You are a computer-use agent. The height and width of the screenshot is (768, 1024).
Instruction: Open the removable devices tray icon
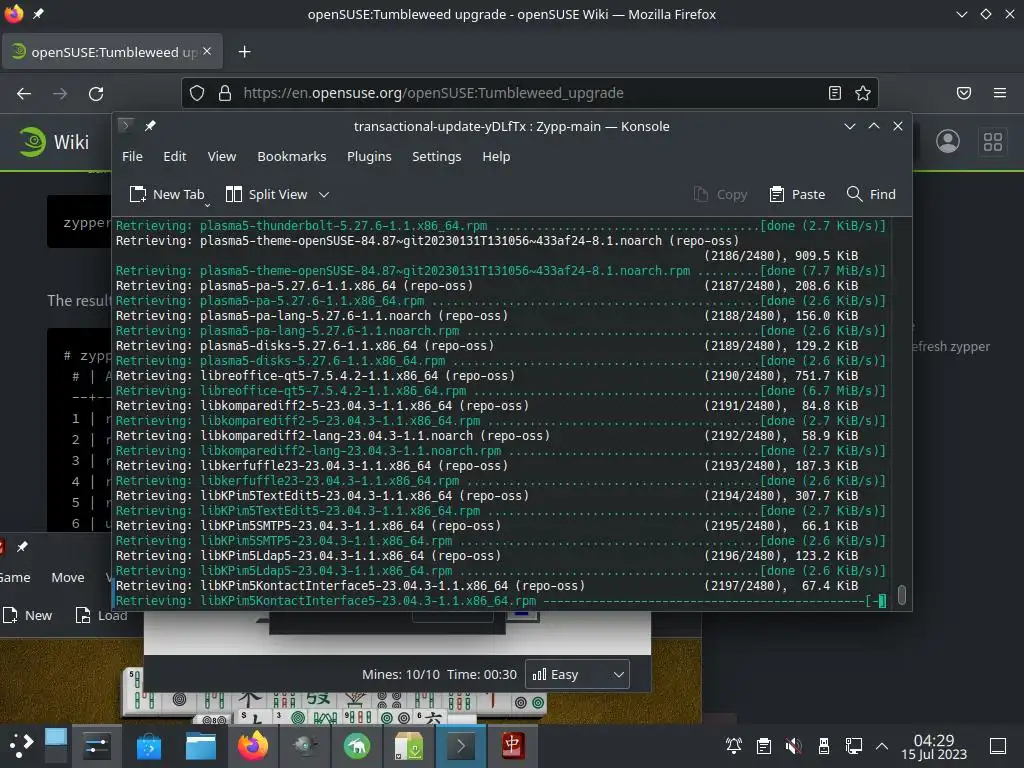tap(824, 746)
